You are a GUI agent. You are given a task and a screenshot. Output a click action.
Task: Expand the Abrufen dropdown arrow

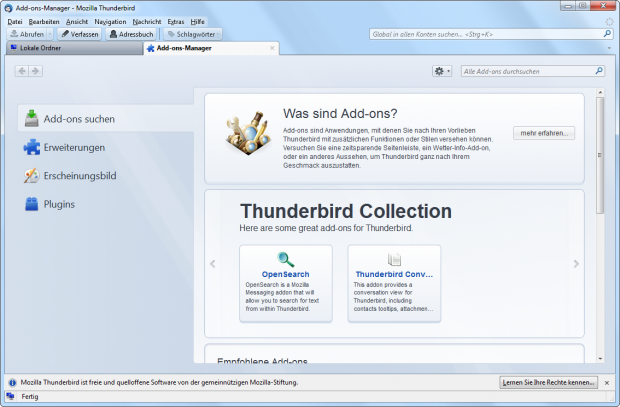(x=50, y=34)
